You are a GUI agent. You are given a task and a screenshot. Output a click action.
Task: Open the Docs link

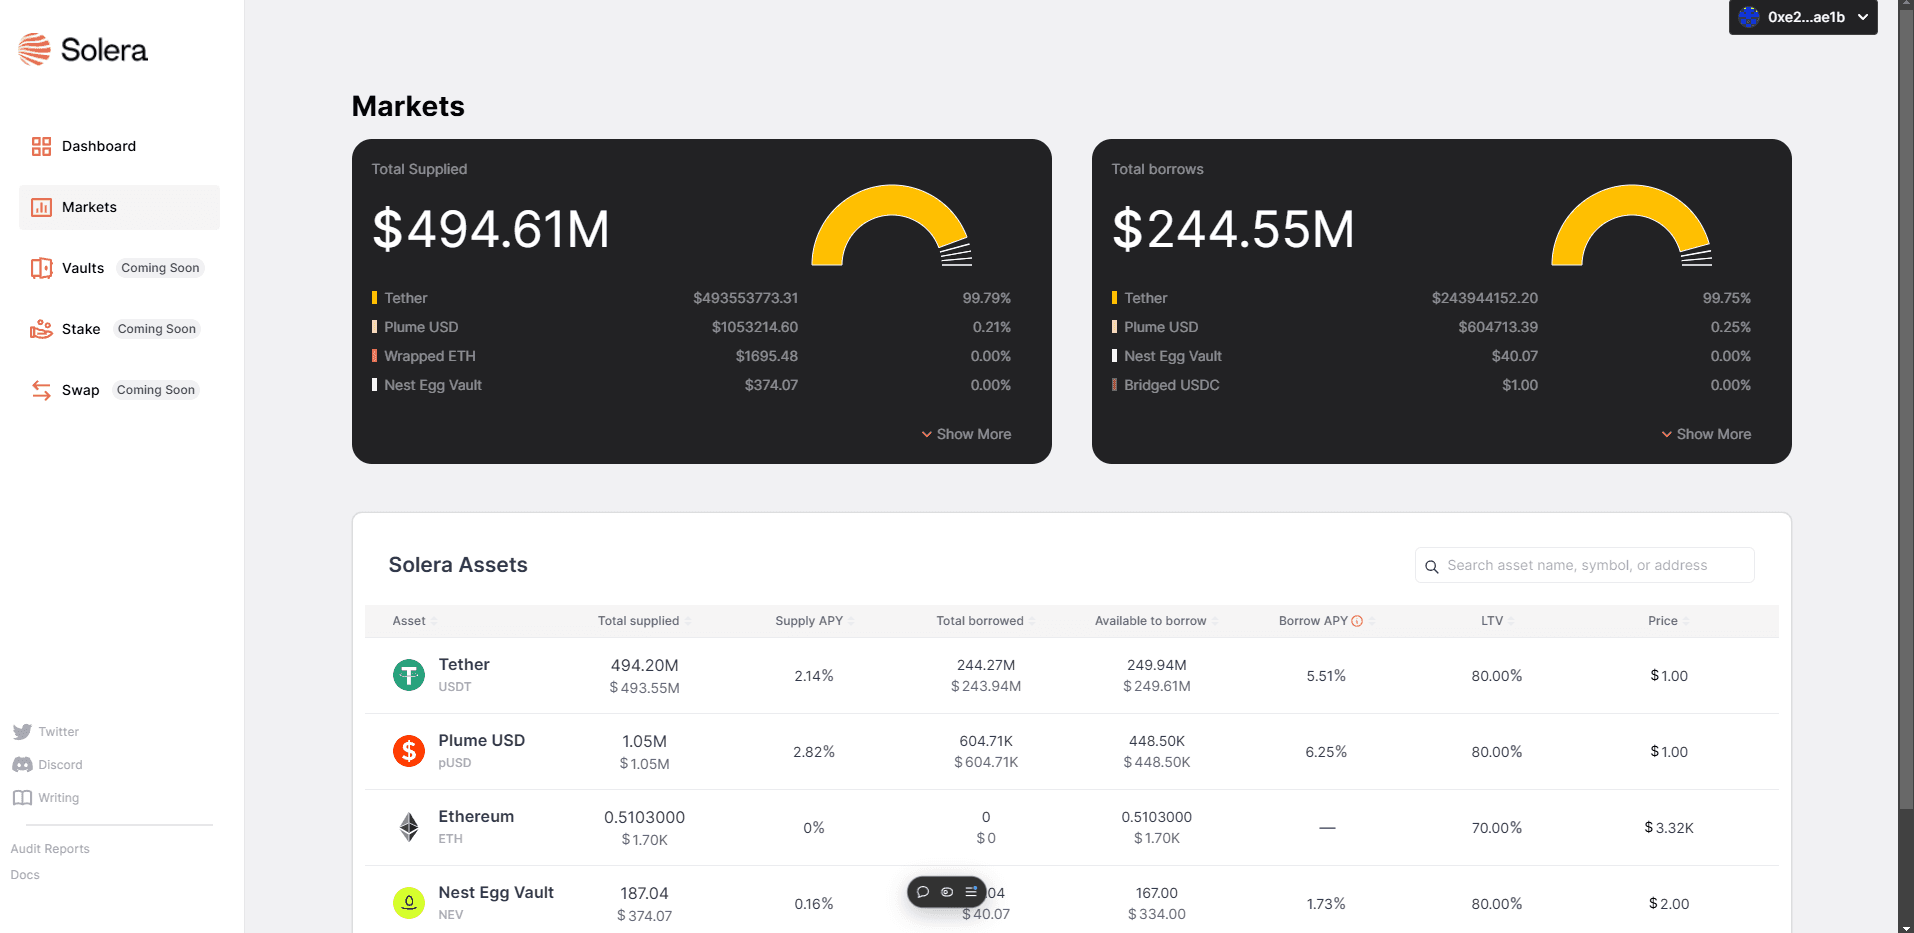click(25, 875)
